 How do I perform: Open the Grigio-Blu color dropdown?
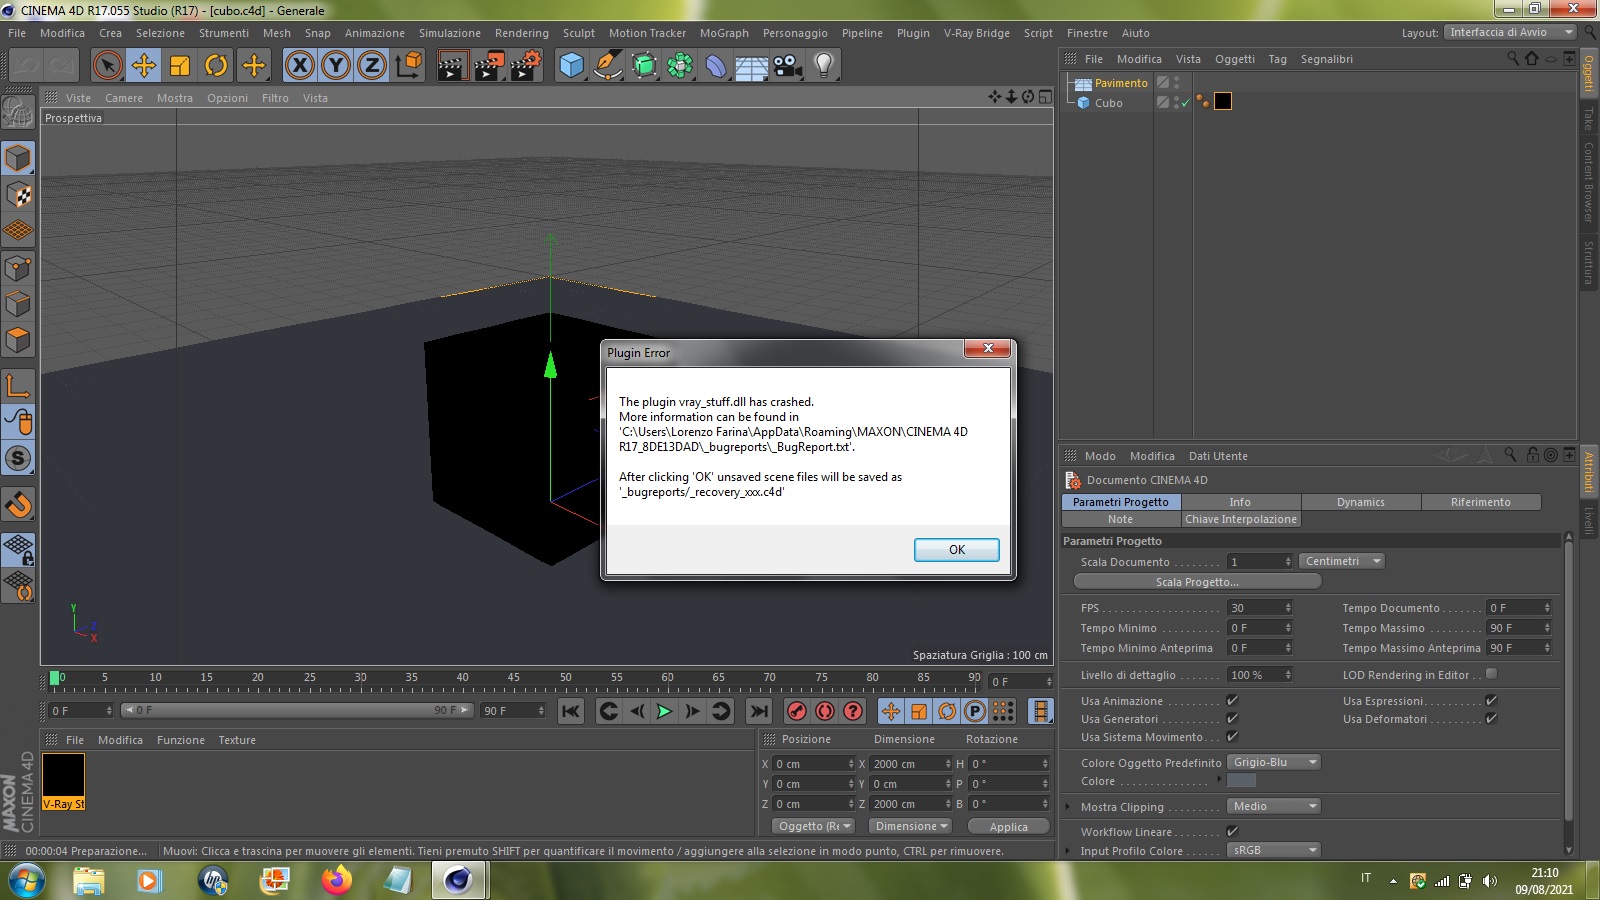(x=1273, y=762)
